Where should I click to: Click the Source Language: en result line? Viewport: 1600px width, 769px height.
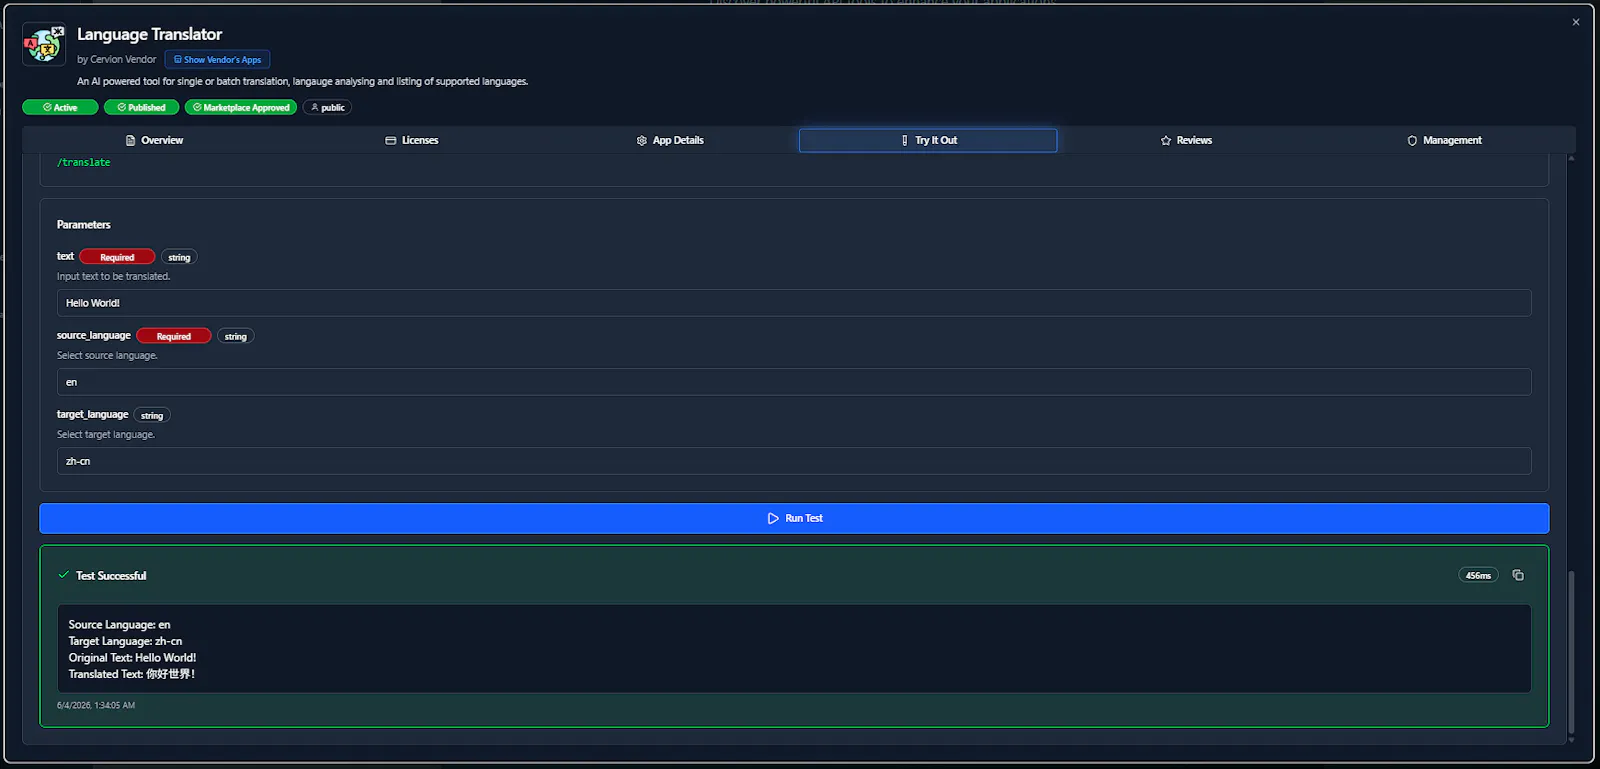click(119, 625)
